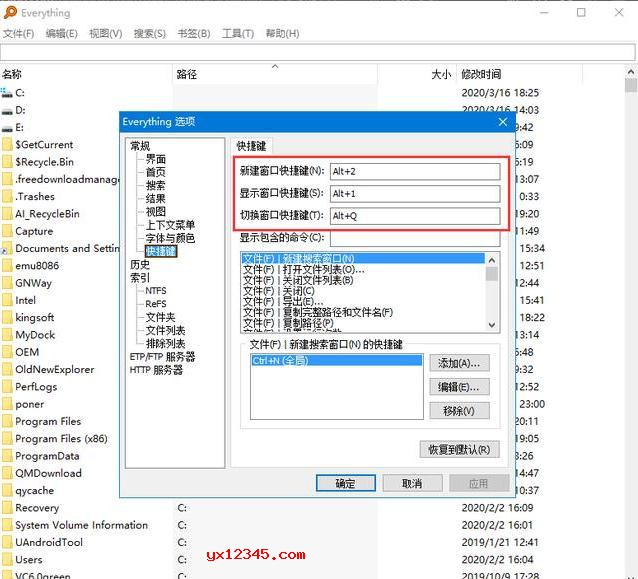638x579 pixels.
Task: Click the E: drive icon in results
Action: pos(7,128)
